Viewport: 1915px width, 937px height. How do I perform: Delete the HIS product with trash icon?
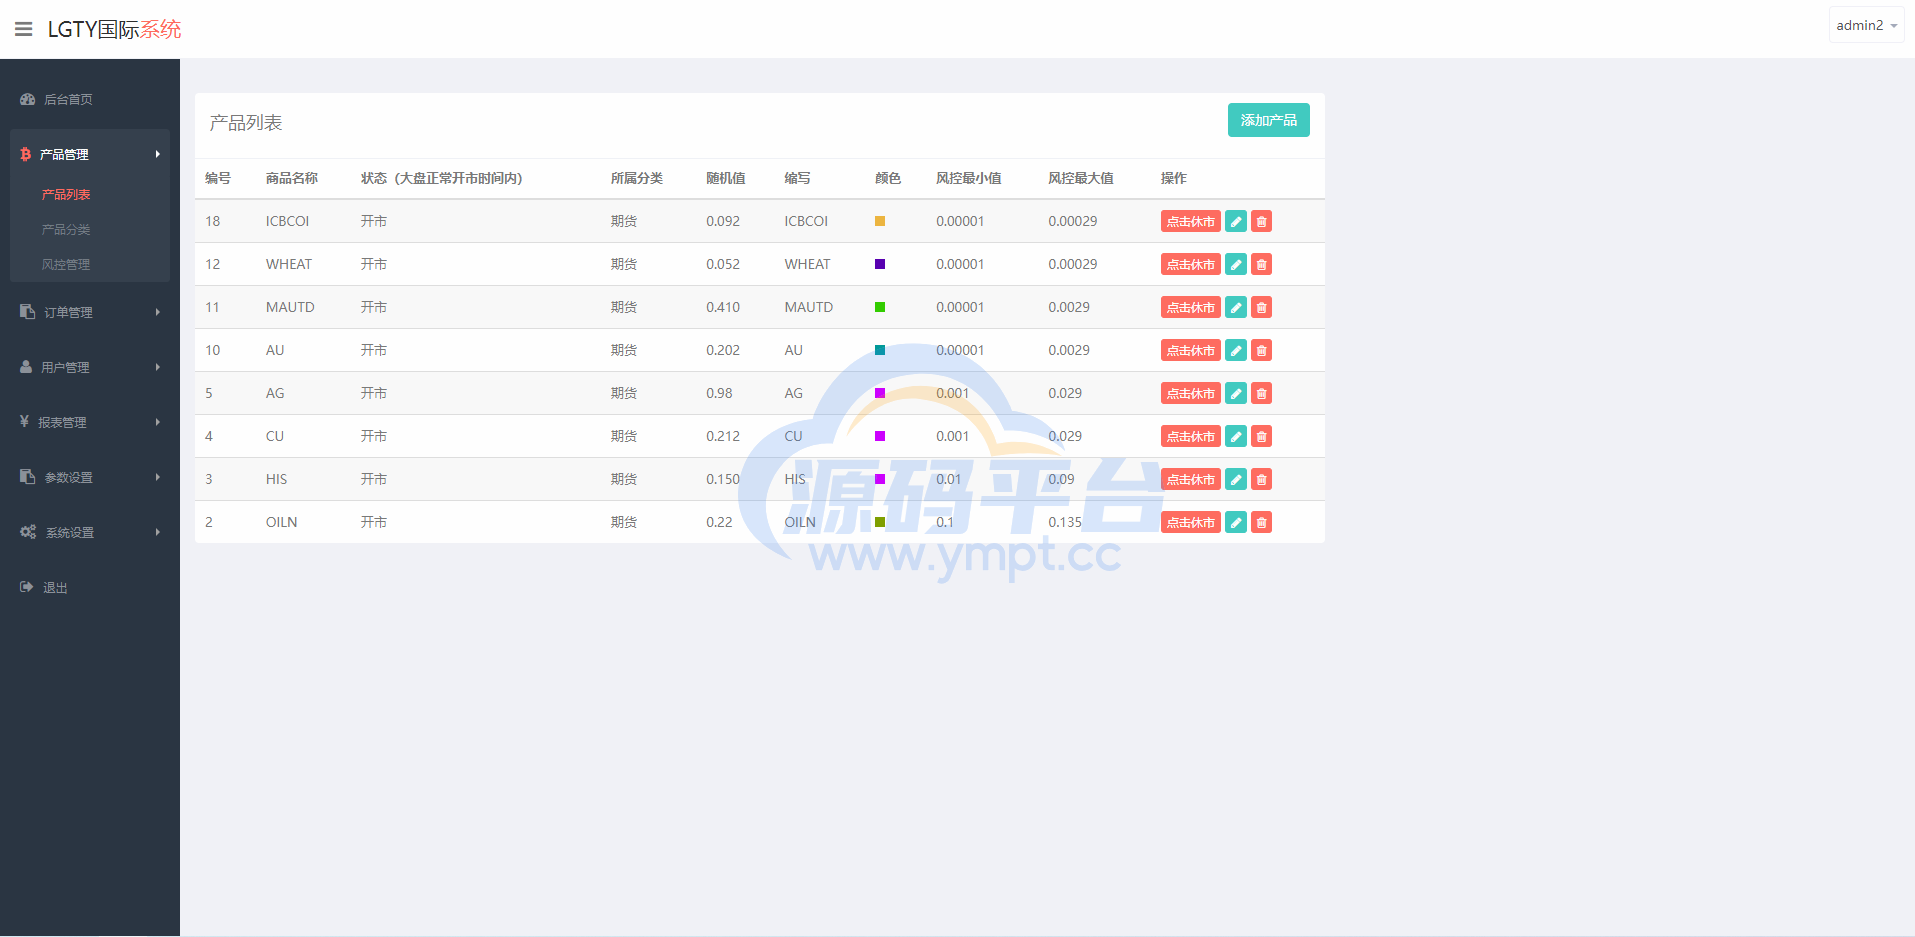pyautogui.click(x=1261, y=479)
